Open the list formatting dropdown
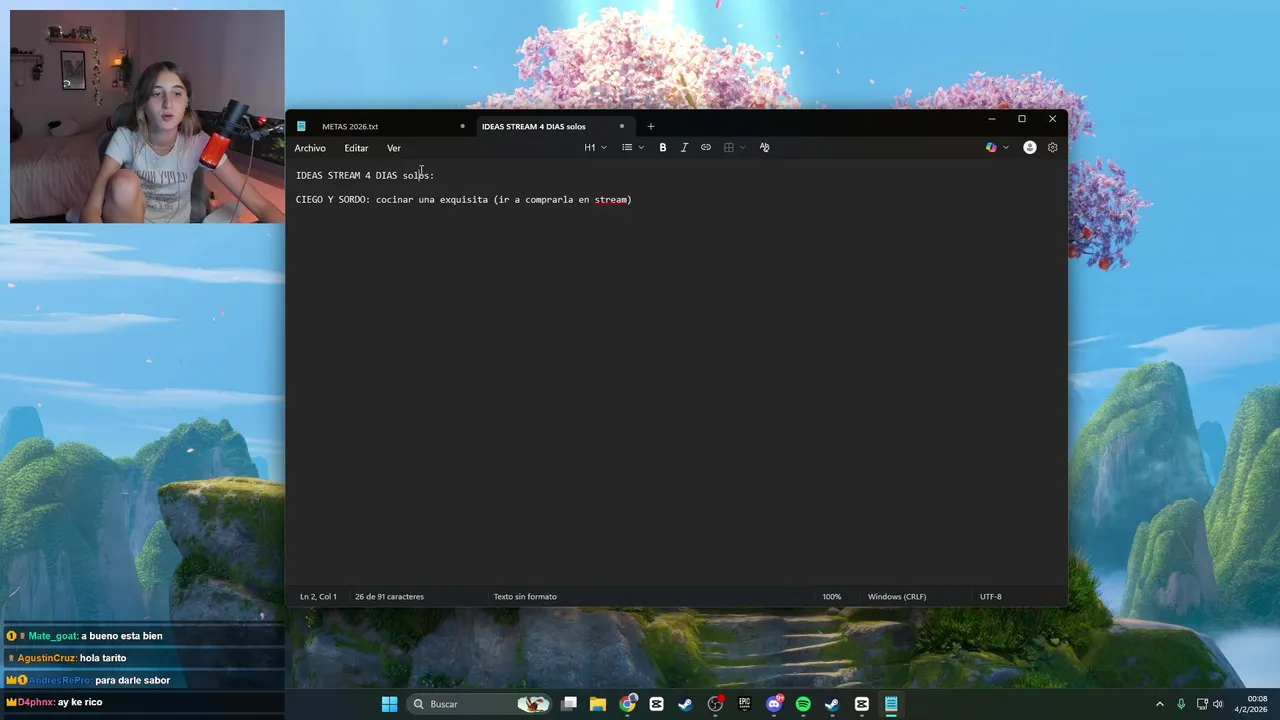The height and width of the screenshot is (720, 1280). click(x=633, y=147)
